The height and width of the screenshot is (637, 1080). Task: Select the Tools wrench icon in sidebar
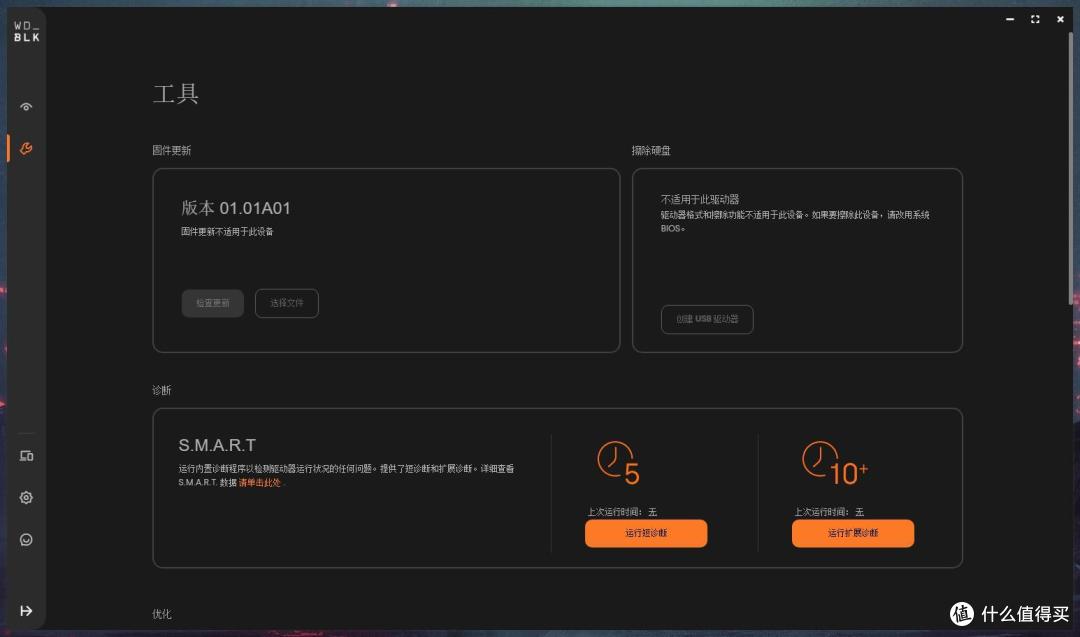point(26,148)
